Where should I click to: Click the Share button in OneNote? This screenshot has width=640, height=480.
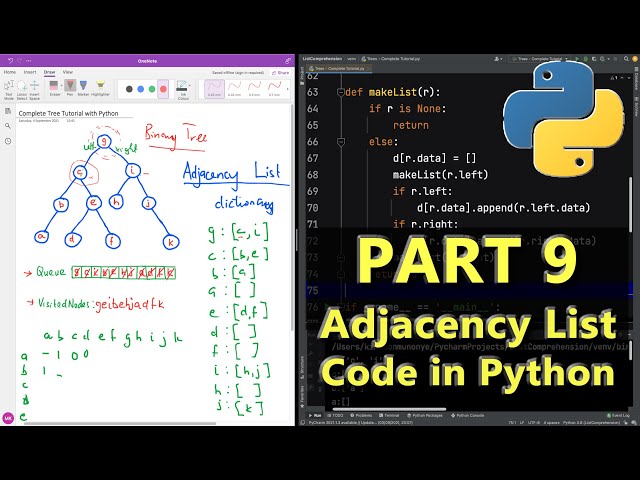[280, 73]
